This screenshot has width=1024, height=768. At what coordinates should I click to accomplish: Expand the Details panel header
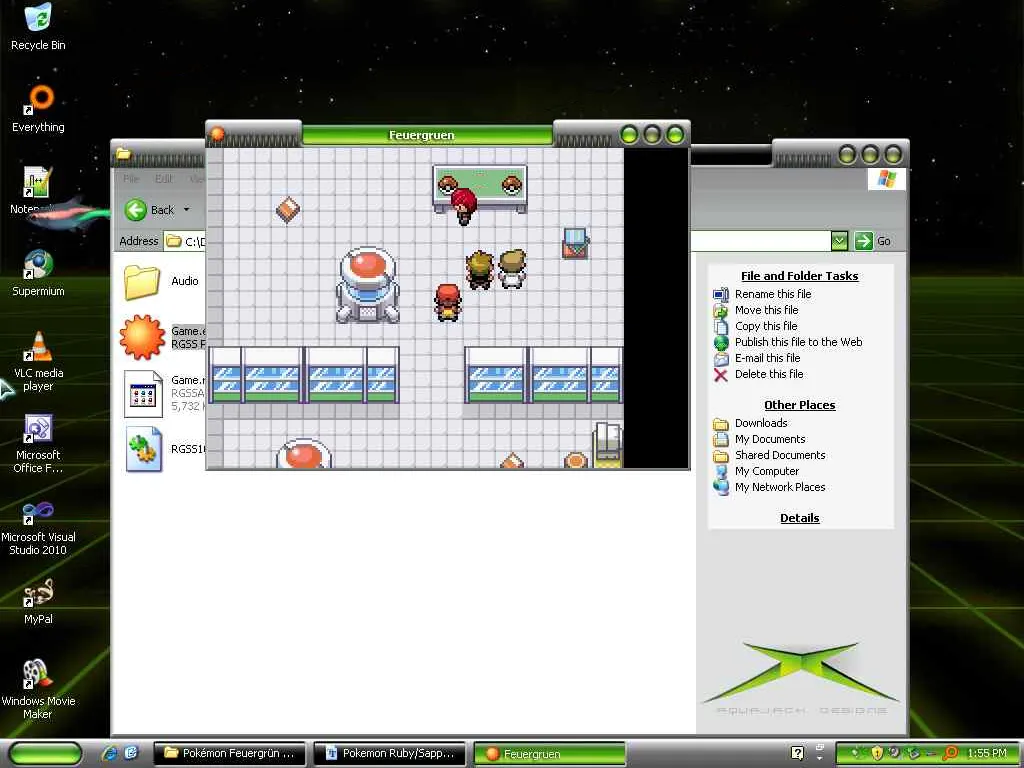coord(799,518)
